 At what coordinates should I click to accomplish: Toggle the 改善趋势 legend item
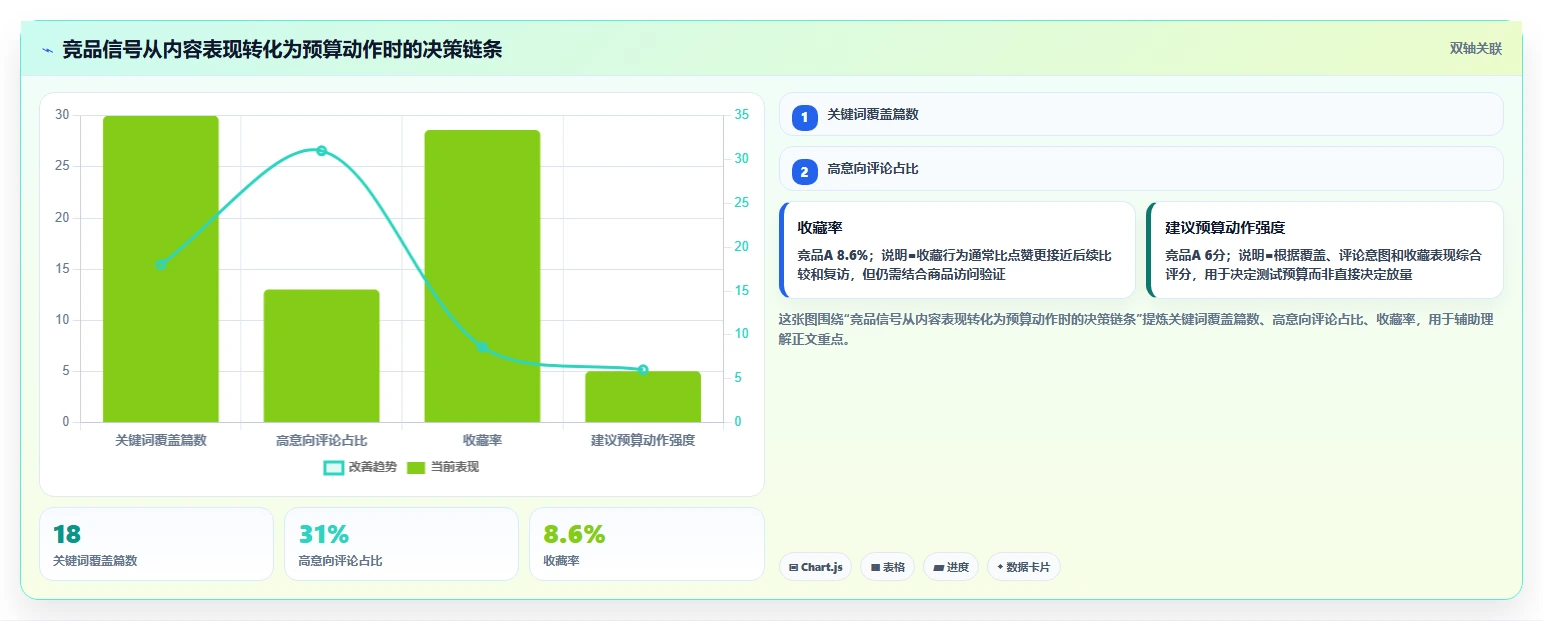click(x=360, y=467)
